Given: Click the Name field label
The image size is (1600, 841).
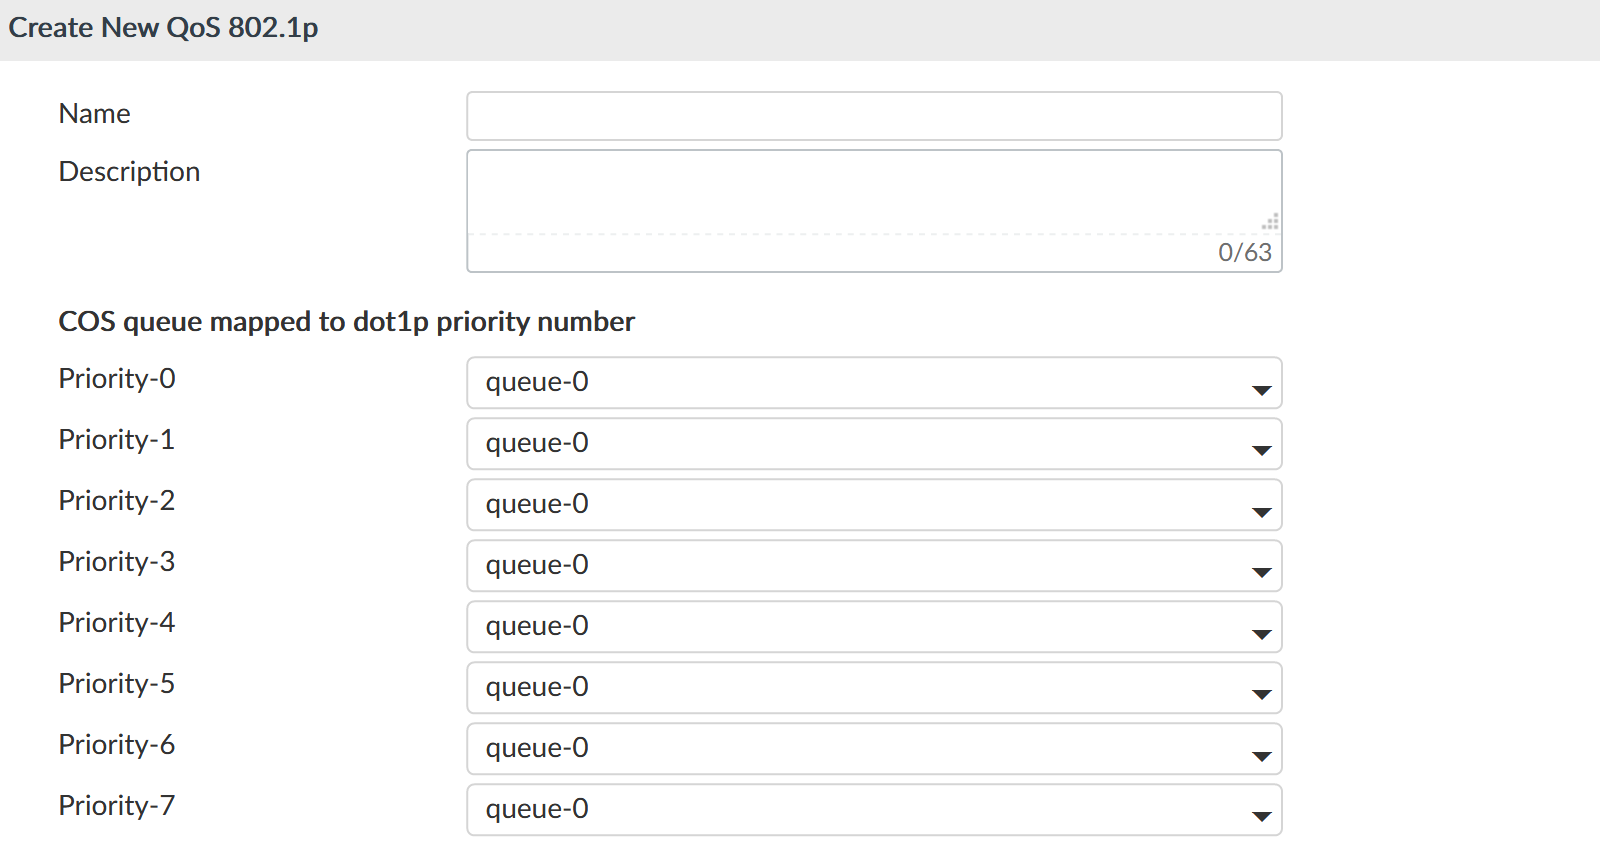Looking at the screenshot, I should click(x=94, y=114).
